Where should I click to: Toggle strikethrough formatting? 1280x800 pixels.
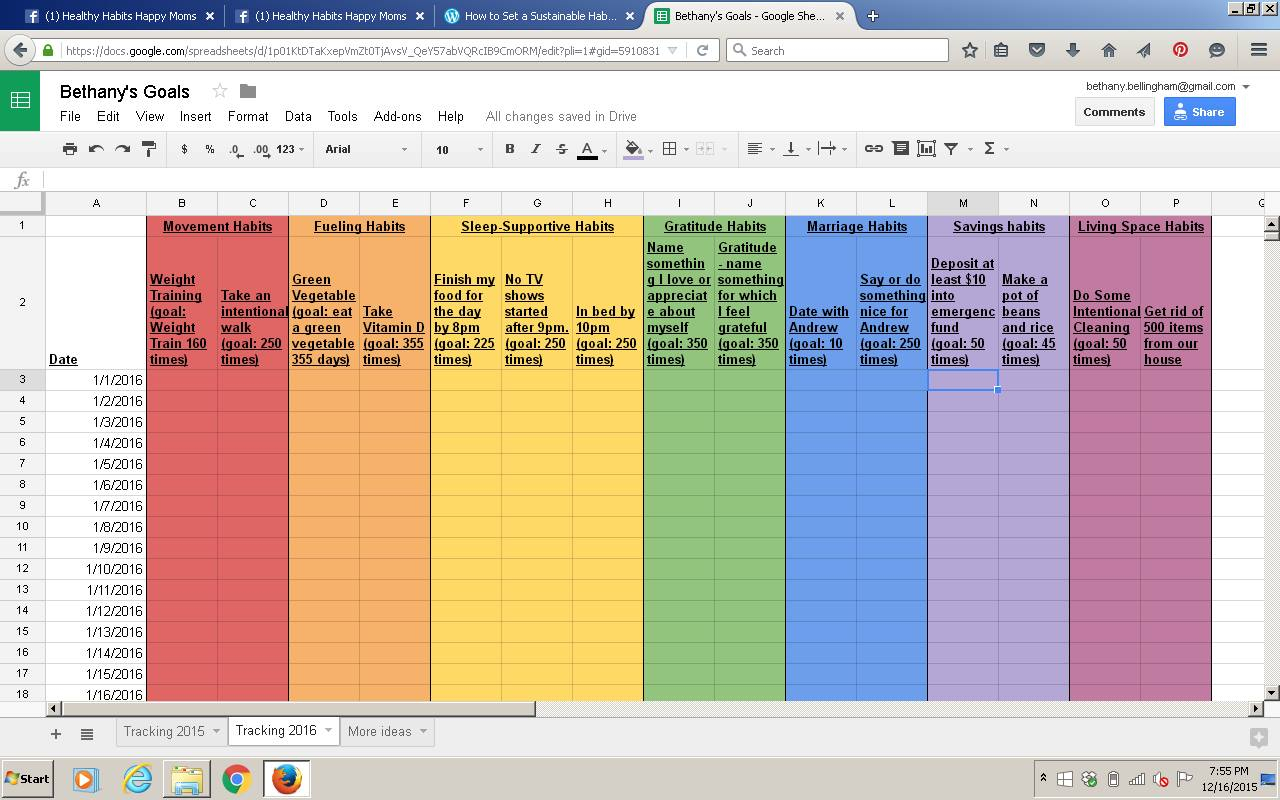click(561, 149)
